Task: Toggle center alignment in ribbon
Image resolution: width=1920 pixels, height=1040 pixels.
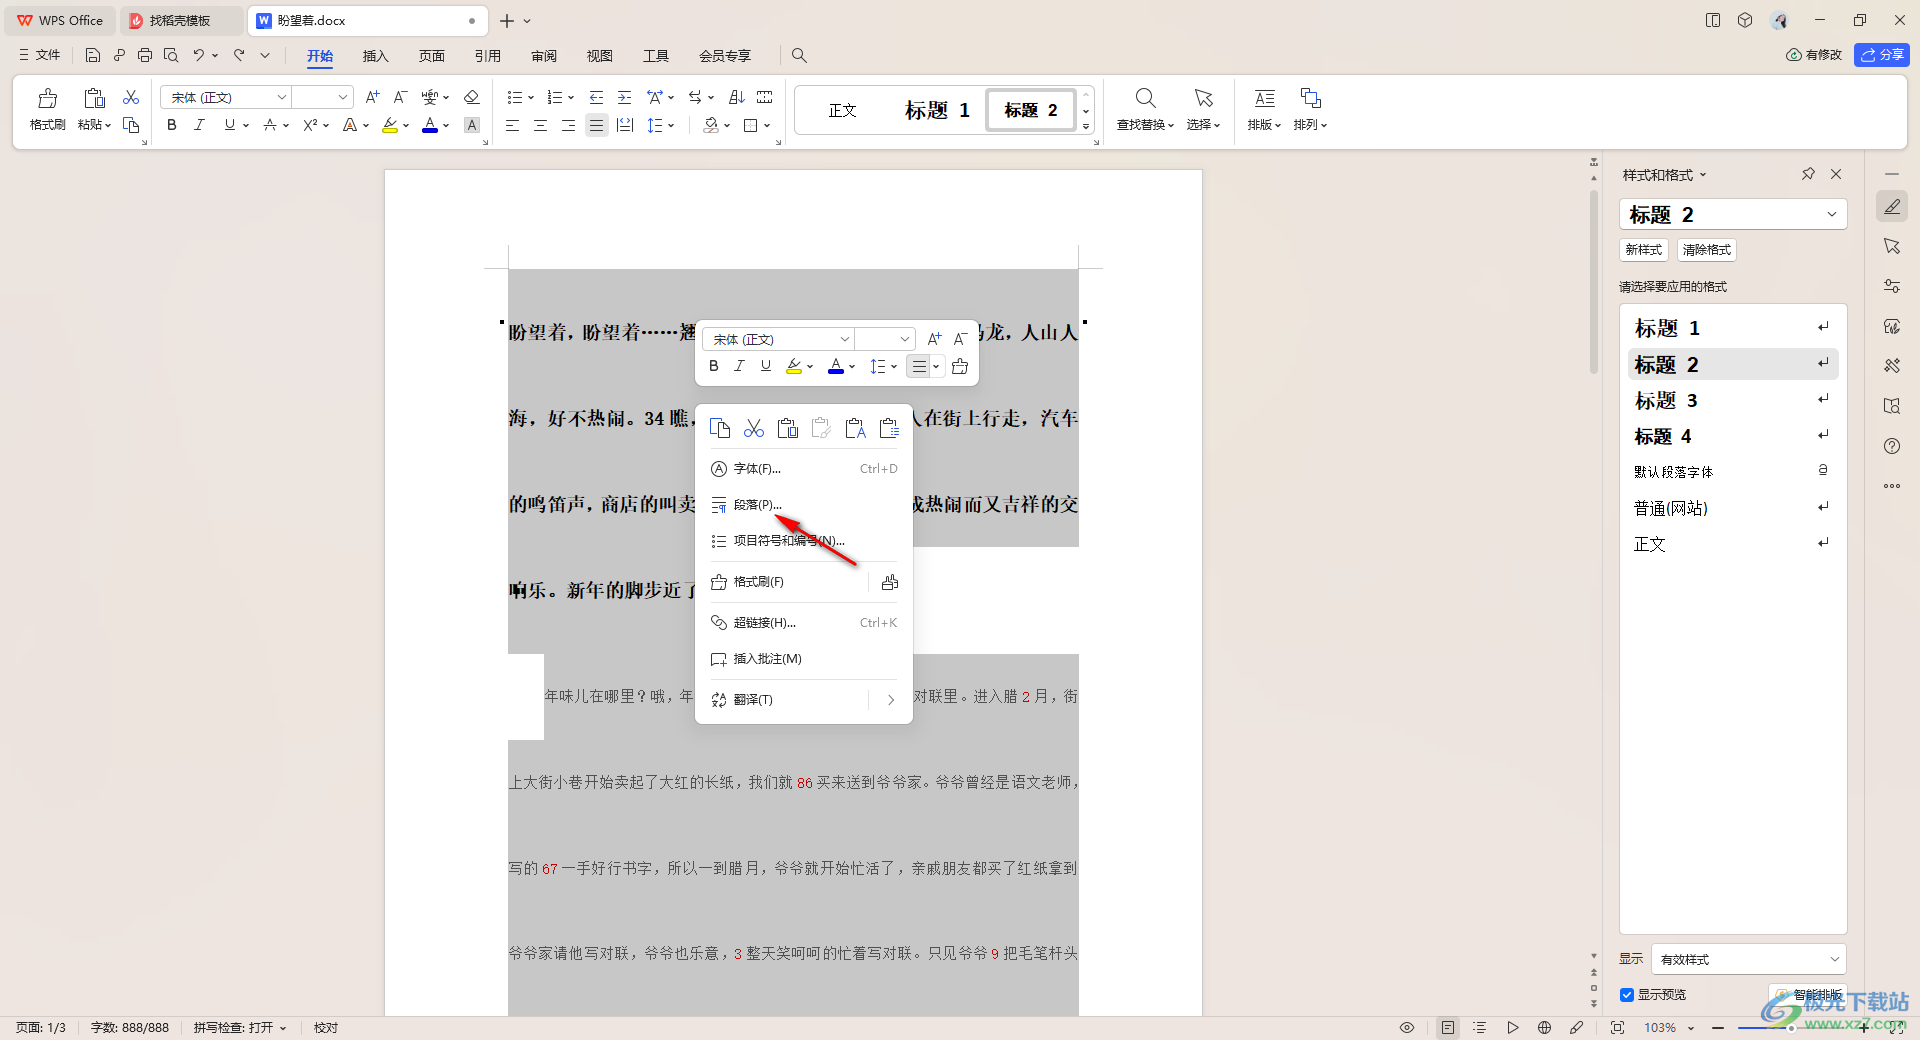Action: 540,125
